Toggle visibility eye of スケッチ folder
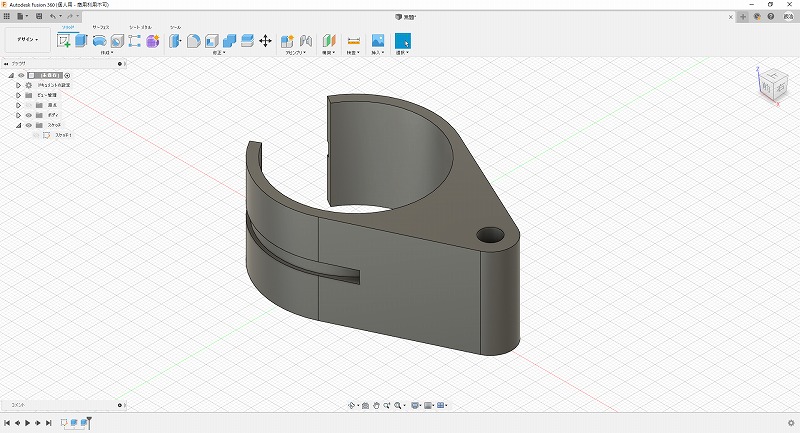The width and height of the screenshot is (800, 433). [28, 125]
